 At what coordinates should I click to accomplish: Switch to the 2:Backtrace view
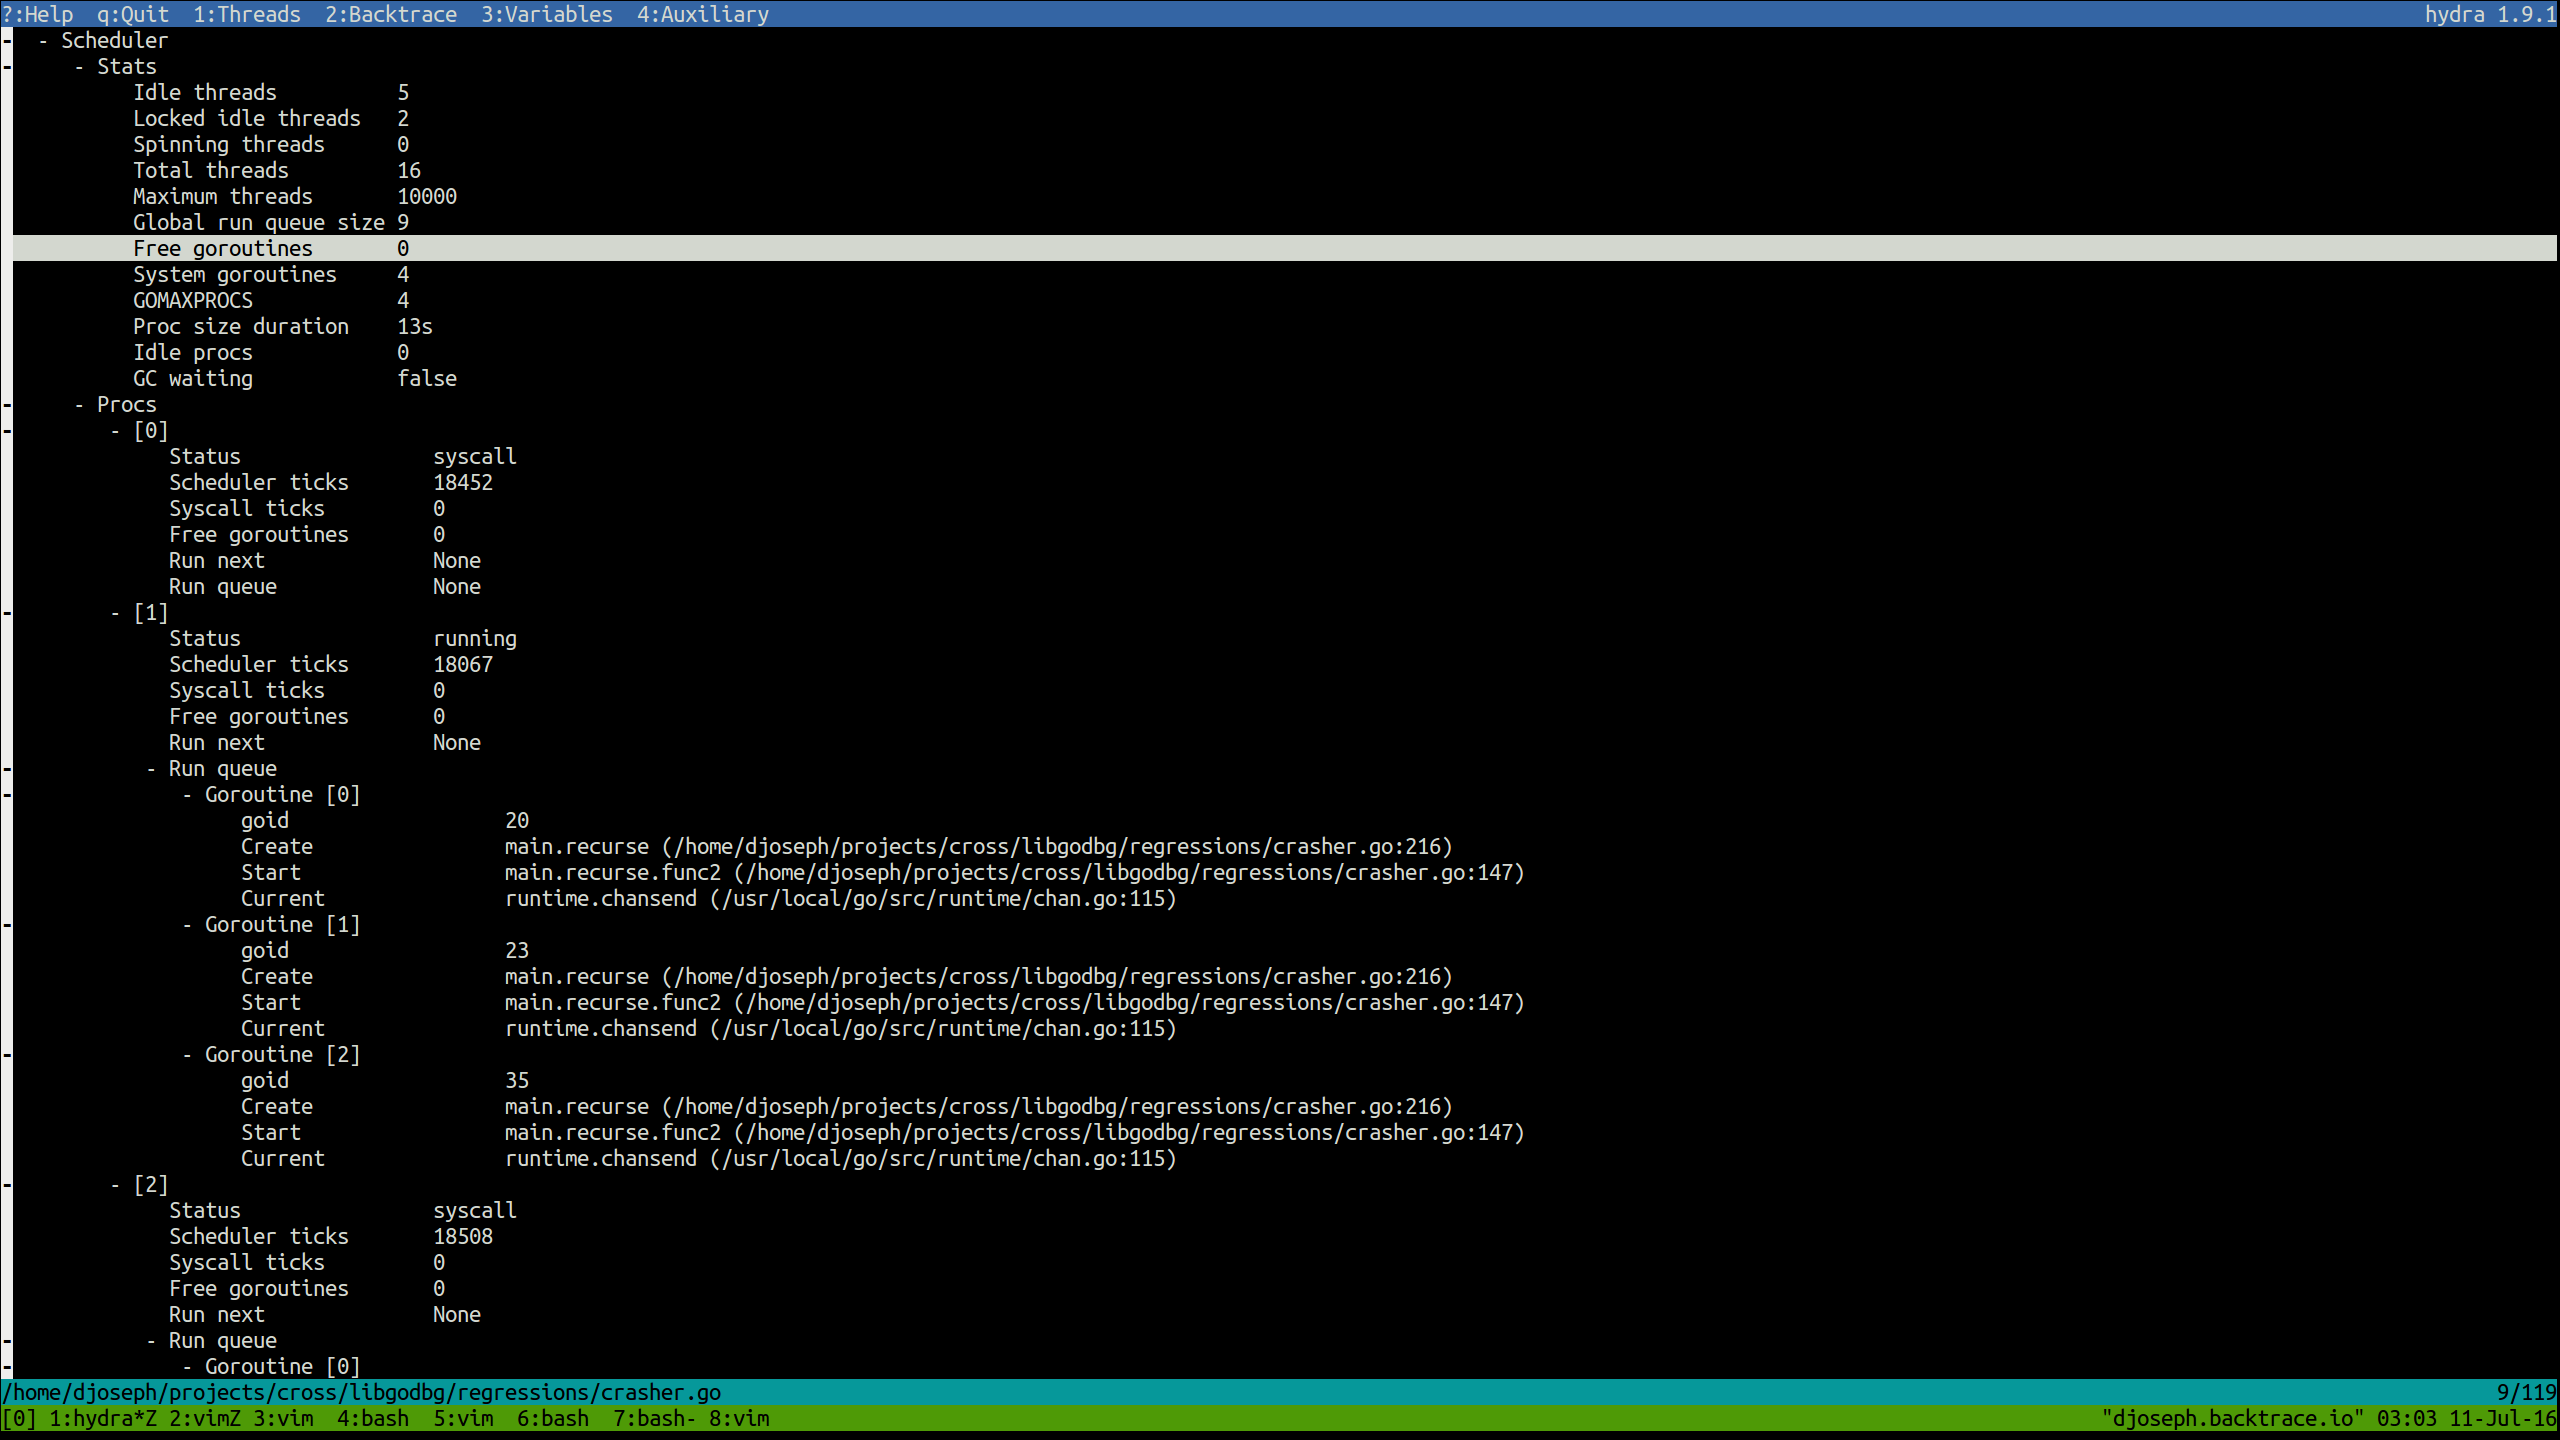coord(391,14)
